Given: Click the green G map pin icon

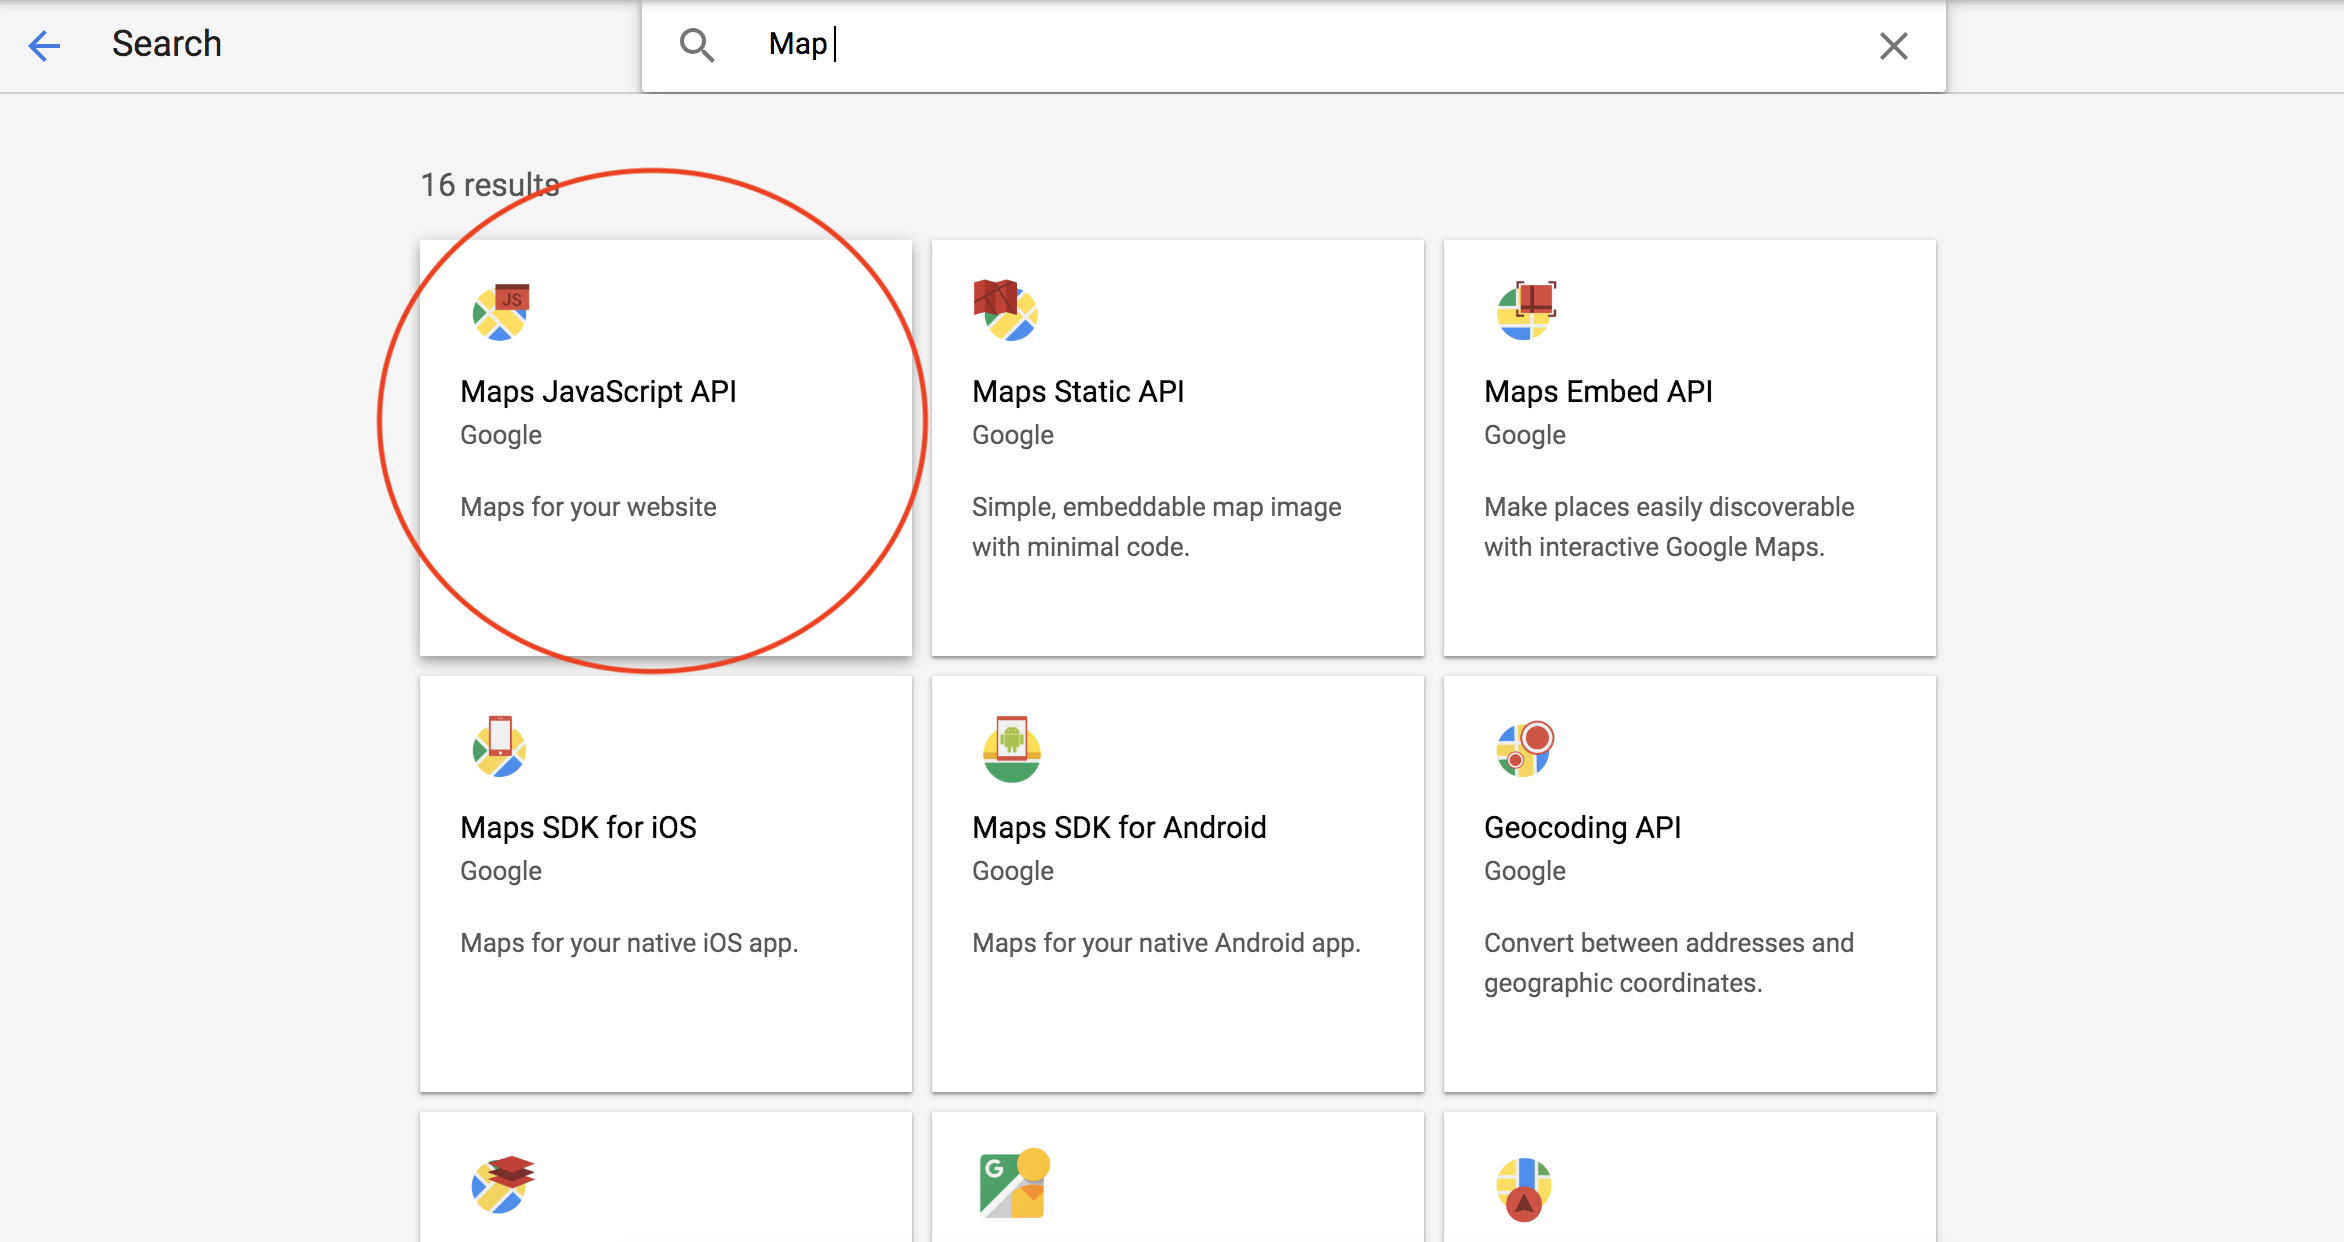Looking at the screenshot, I should tap(1014, 1183).
